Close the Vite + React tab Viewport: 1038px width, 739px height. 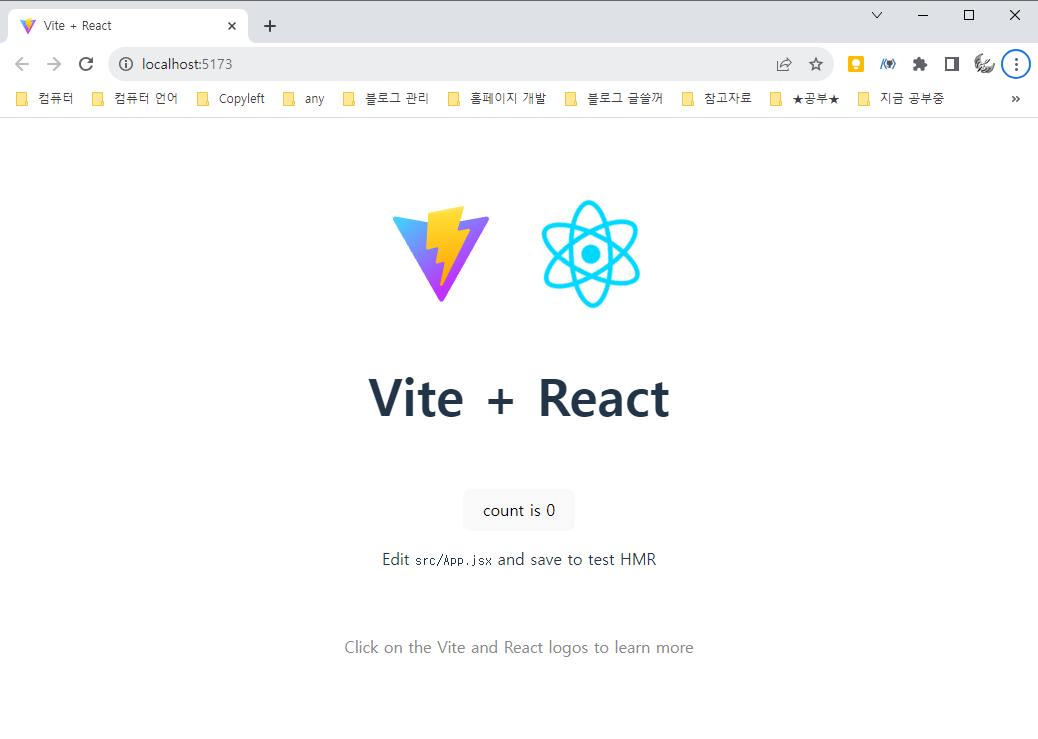click(232, 26)
